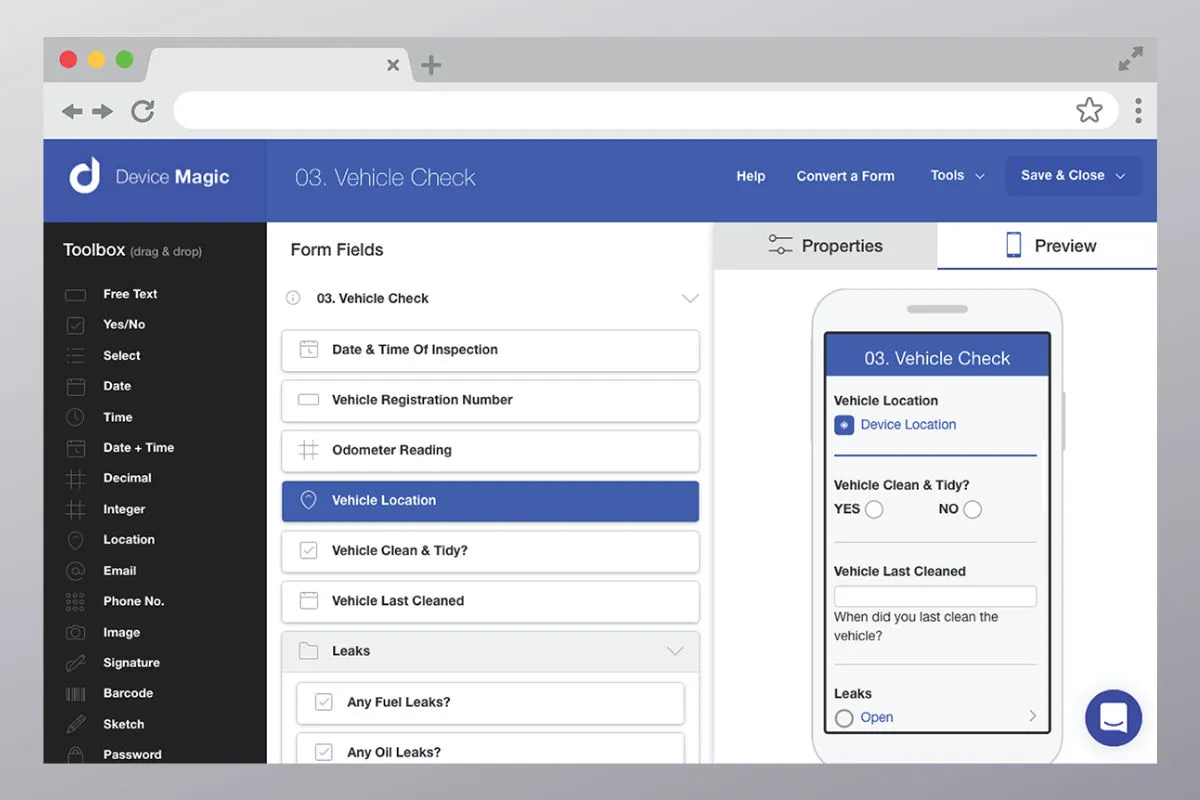Click the Vehicle Last Cleaned input box

click(935, 596)
